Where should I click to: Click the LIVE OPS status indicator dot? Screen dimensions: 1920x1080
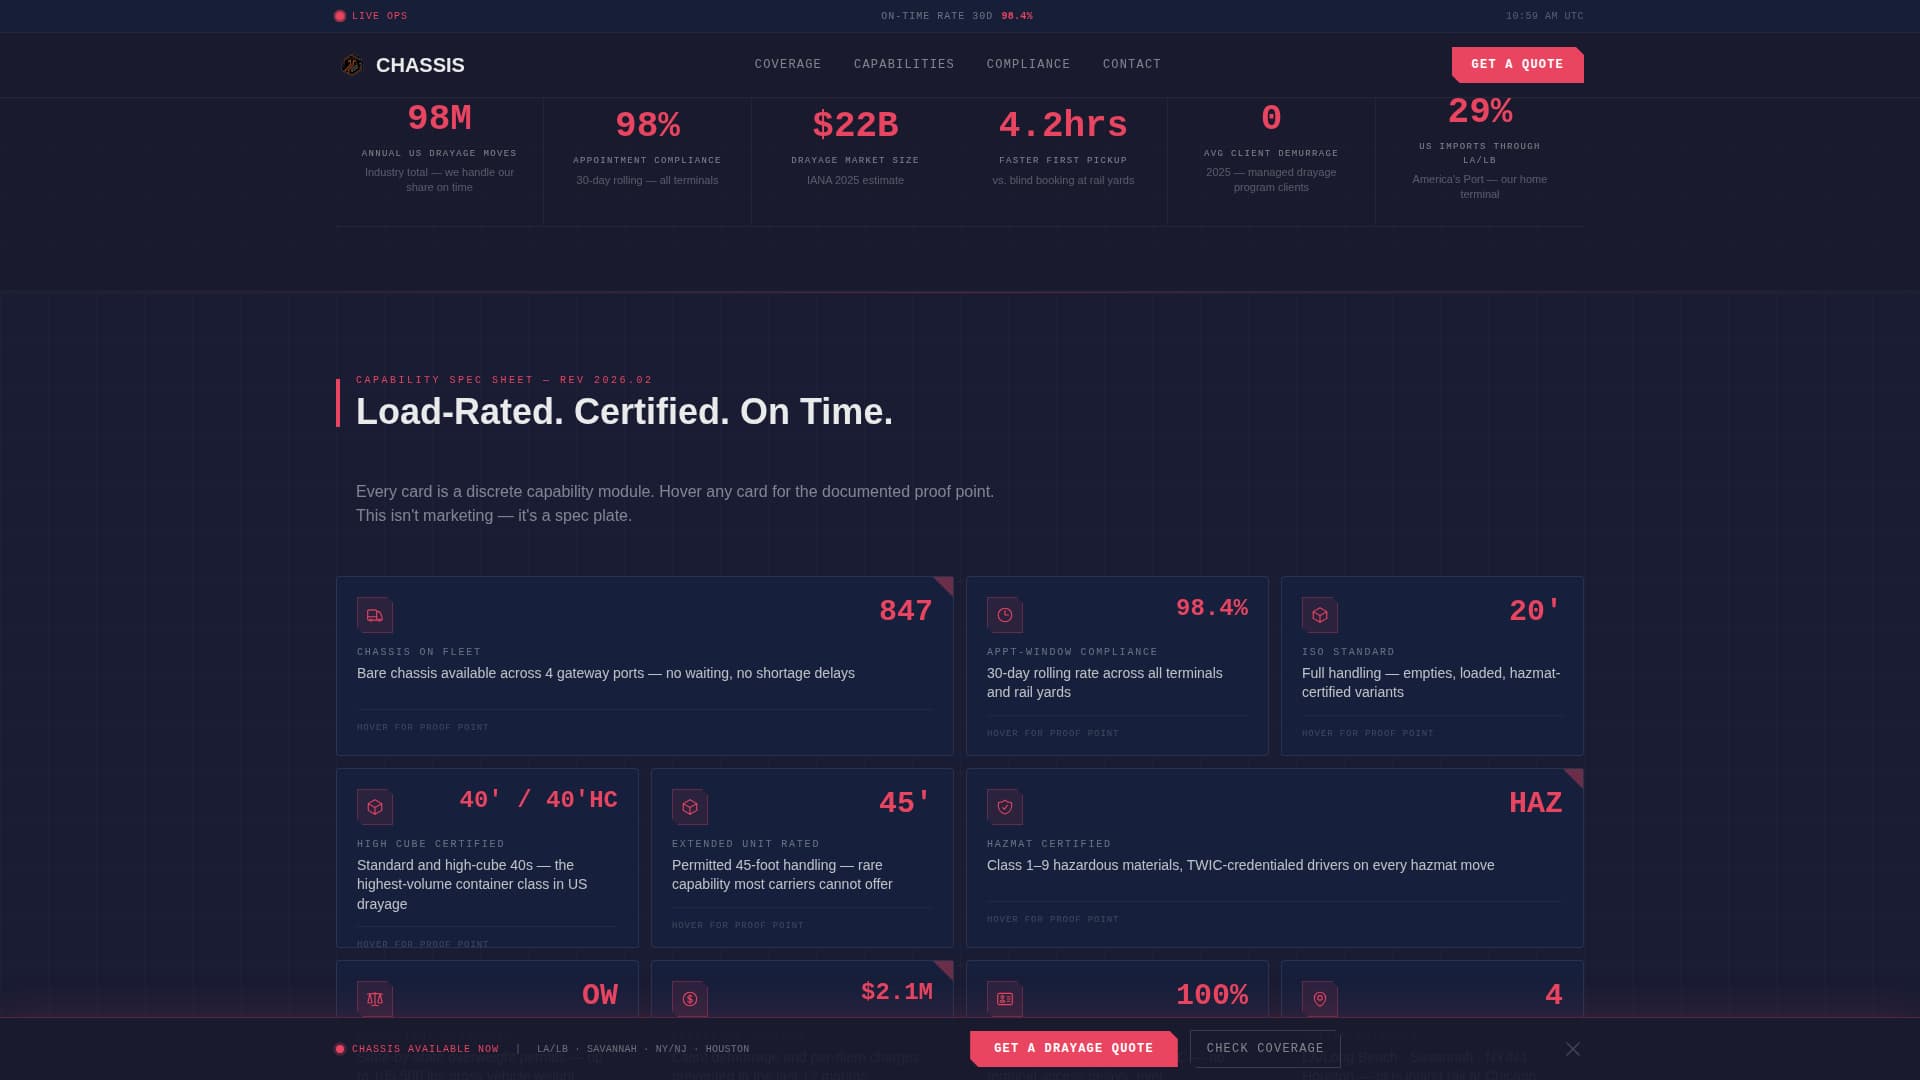click(341, 15)
